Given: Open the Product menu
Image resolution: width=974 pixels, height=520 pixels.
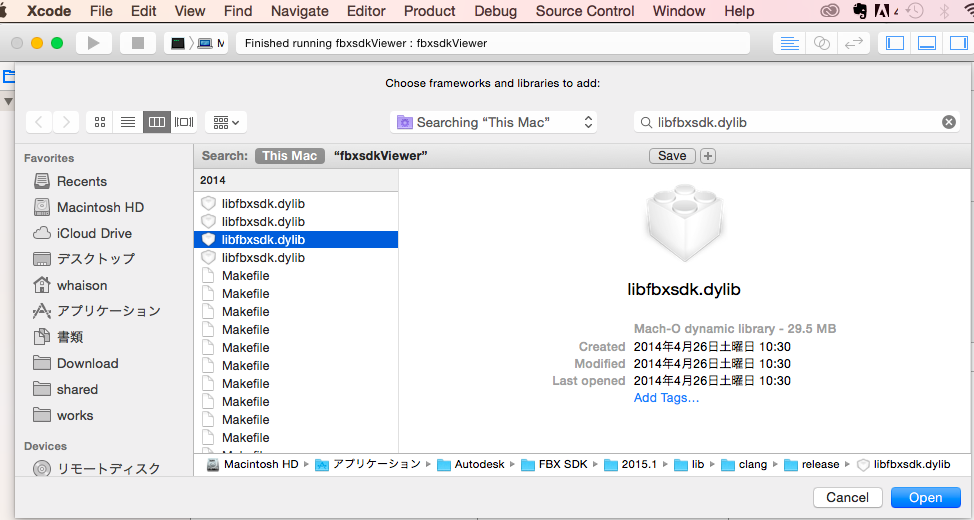Looking at the screenshot, I should [x=431, y=11].
